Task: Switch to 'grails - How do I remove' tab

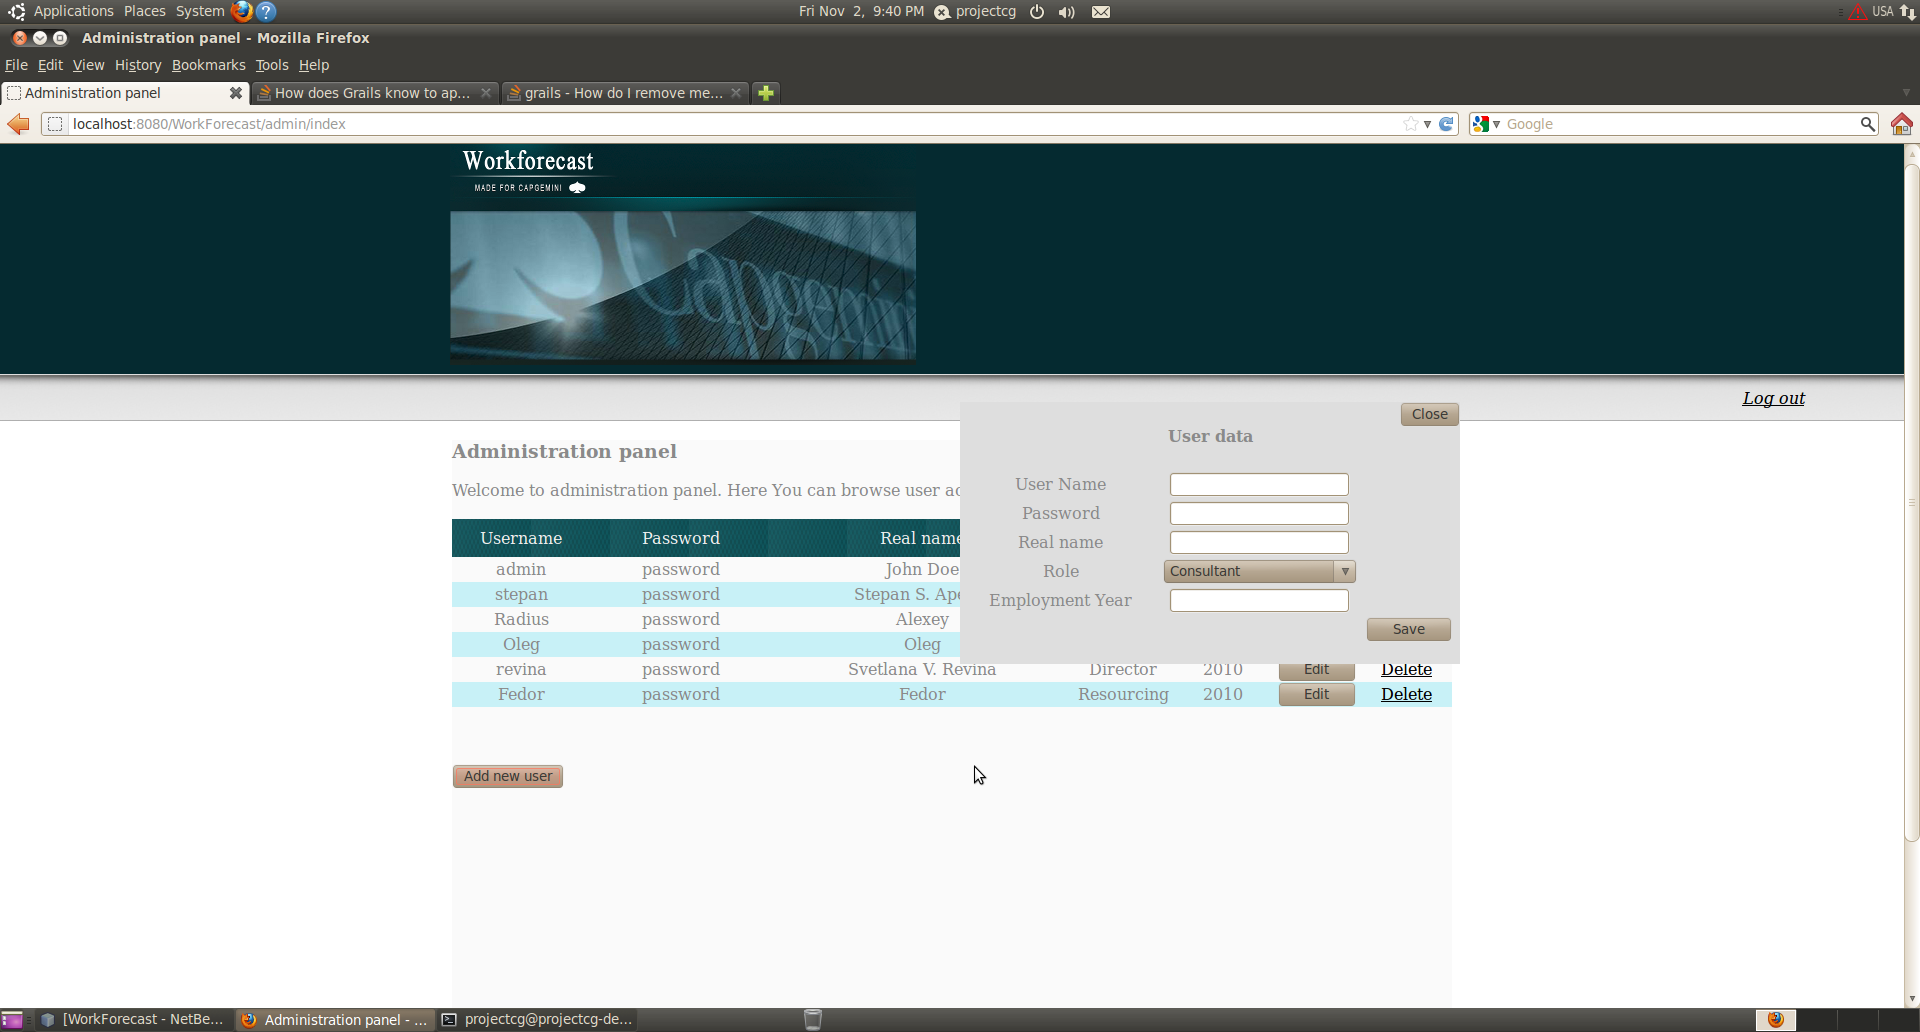Action: point(623,93)
